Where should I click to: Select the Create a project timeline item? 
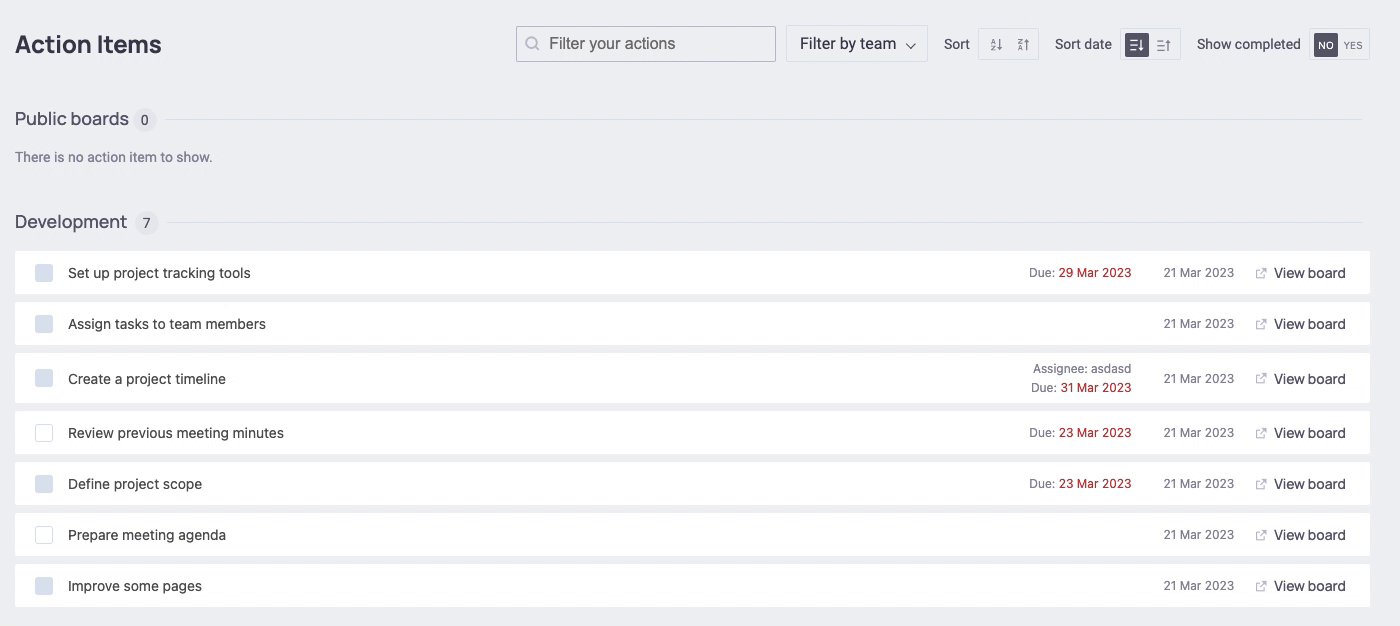pos(147,379)
